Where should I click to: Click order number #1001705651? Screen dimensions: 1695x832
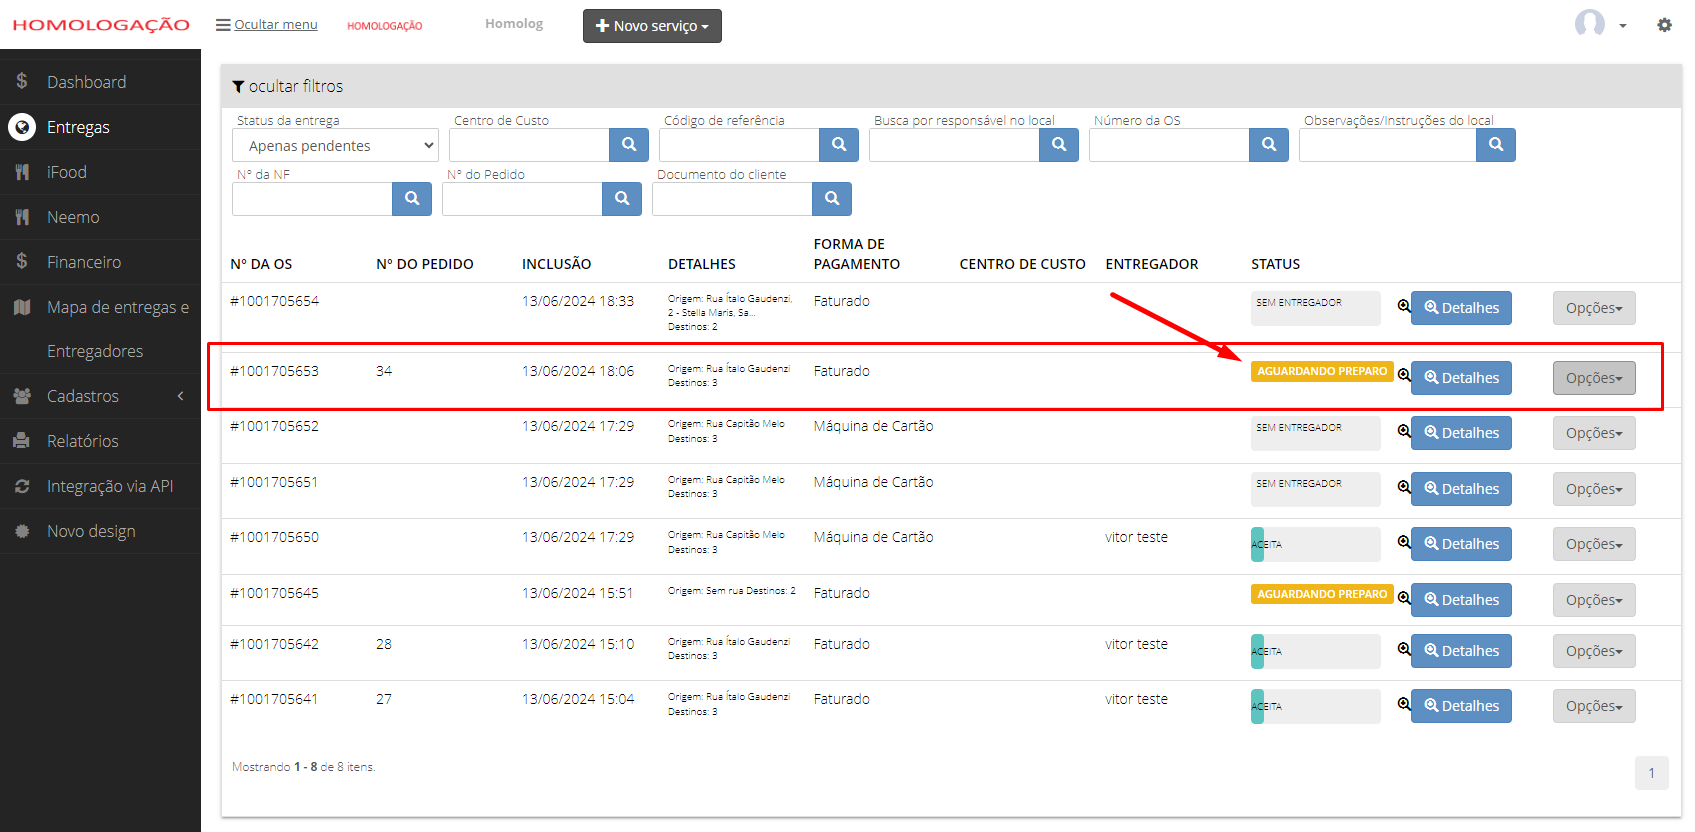click(274, 482)
